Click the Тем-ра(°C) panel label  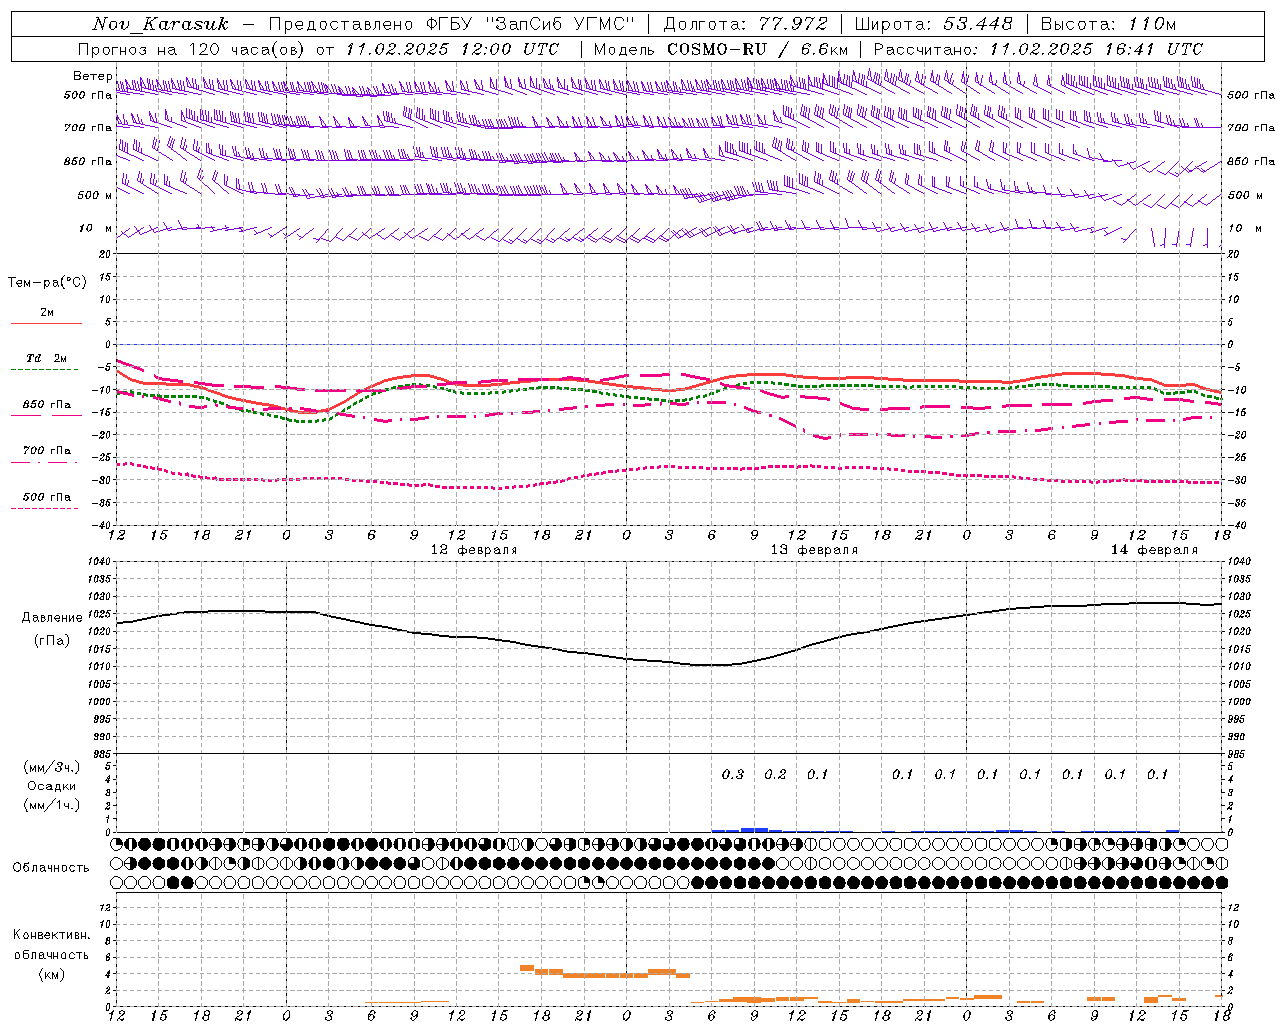(x=47, y=283)
